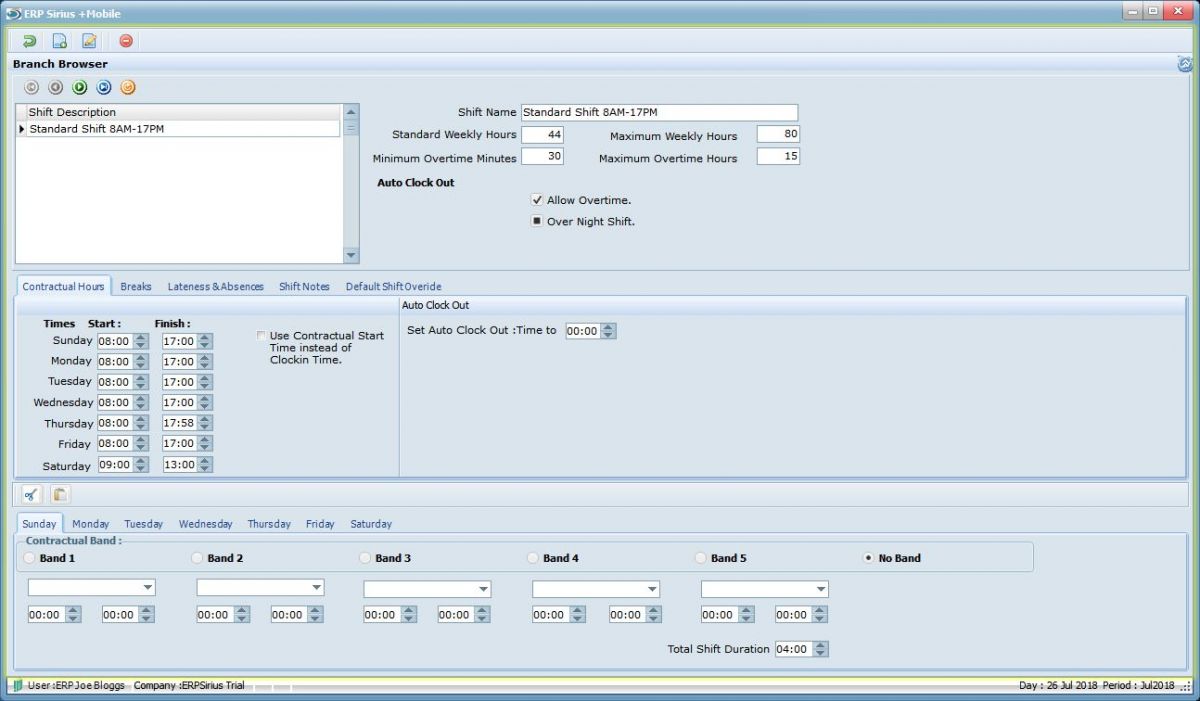Click the User :ERP Joe Bloggs status text
Image resolution: width=1200 pixels, height=701 pixels.
point(78,686)
